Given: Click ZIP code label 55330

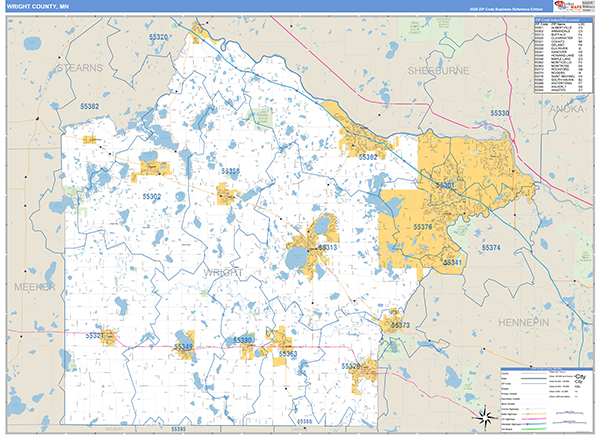Looking at the screenshot, I should click(x=499, y=114).
